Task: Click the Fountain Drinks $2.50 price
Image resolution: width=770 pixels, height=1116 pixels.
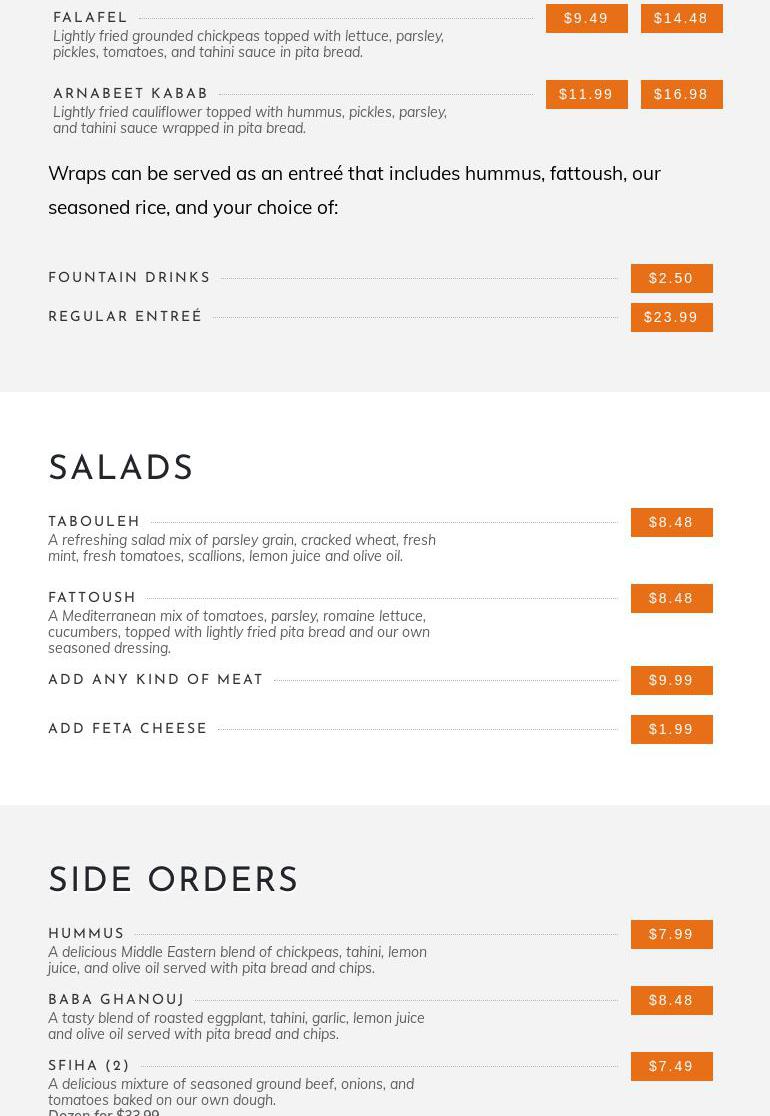Action: pos(671,278)
